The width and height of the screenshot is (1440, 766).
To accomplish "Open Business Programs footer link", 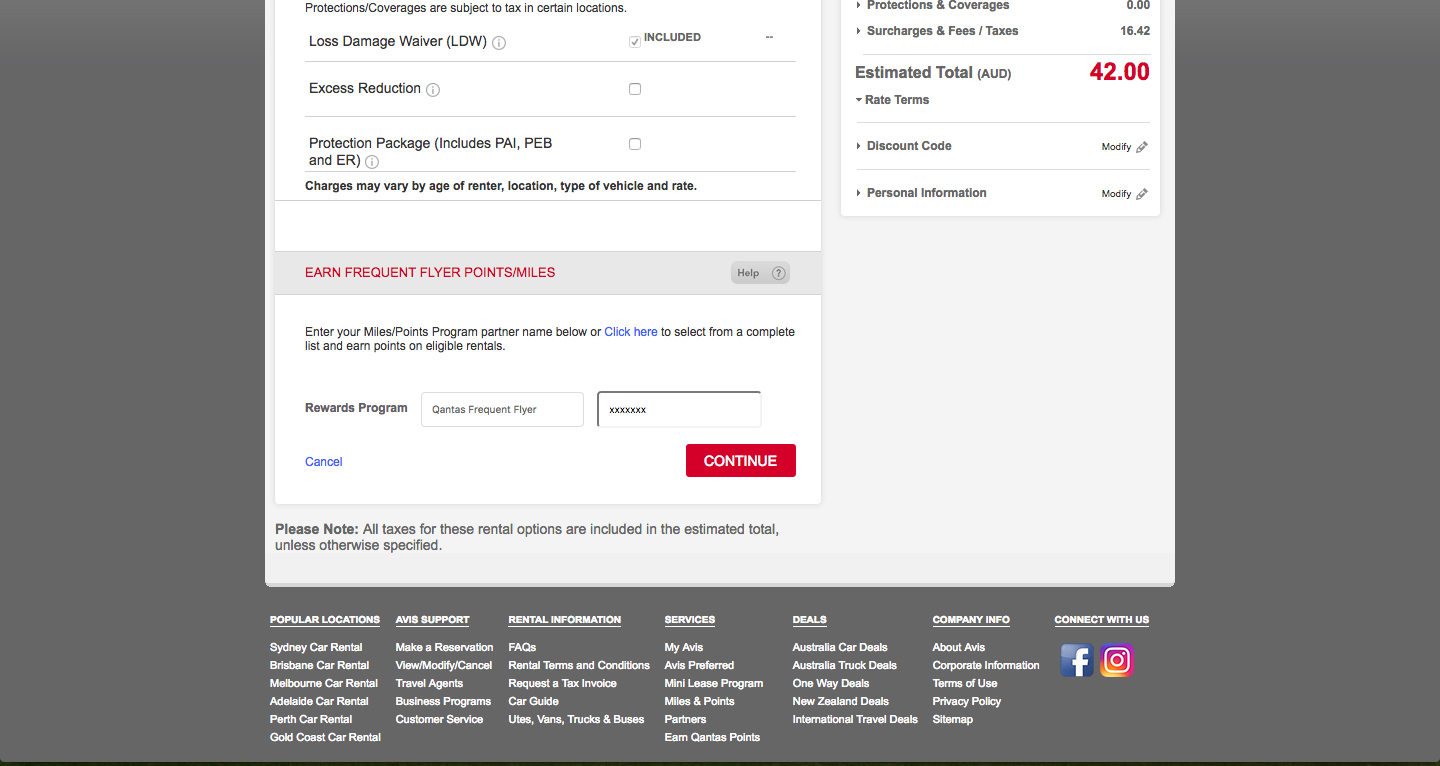I will point(443,701).
